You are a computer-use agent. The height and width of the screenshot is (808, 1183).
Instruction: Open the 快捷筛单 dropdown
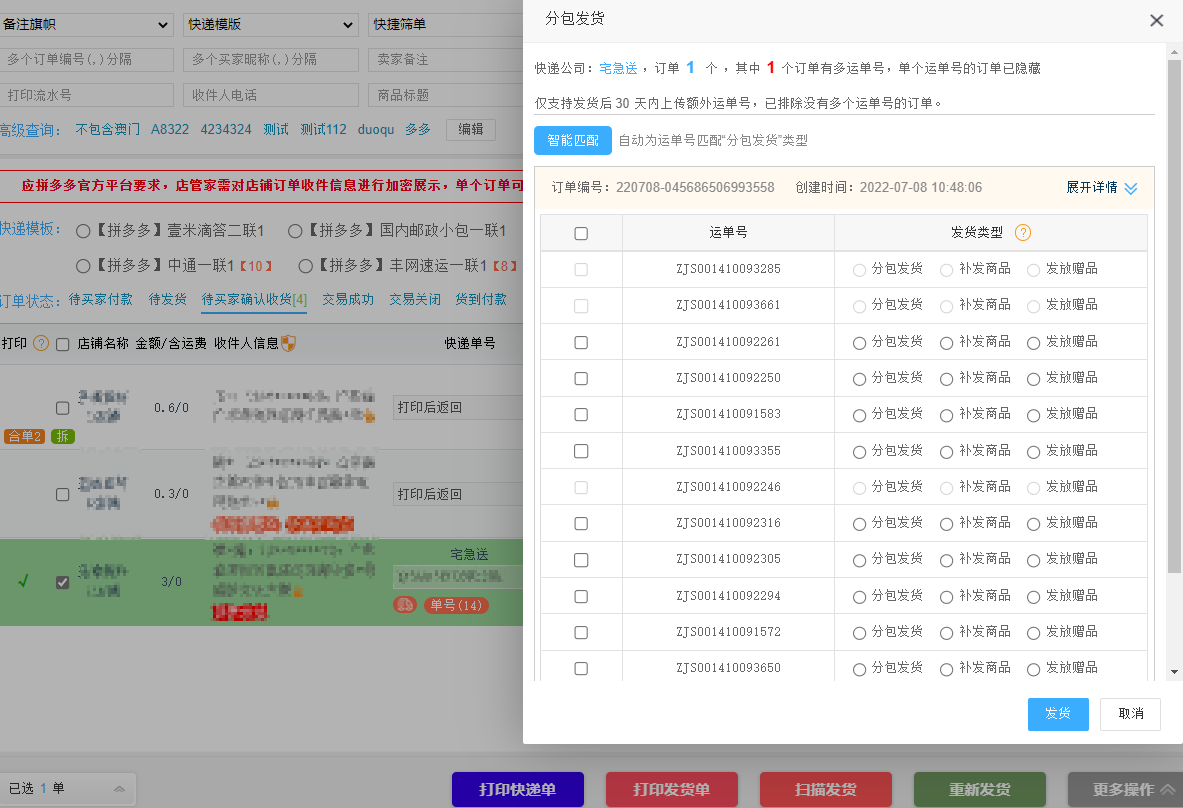coord(446,24)
